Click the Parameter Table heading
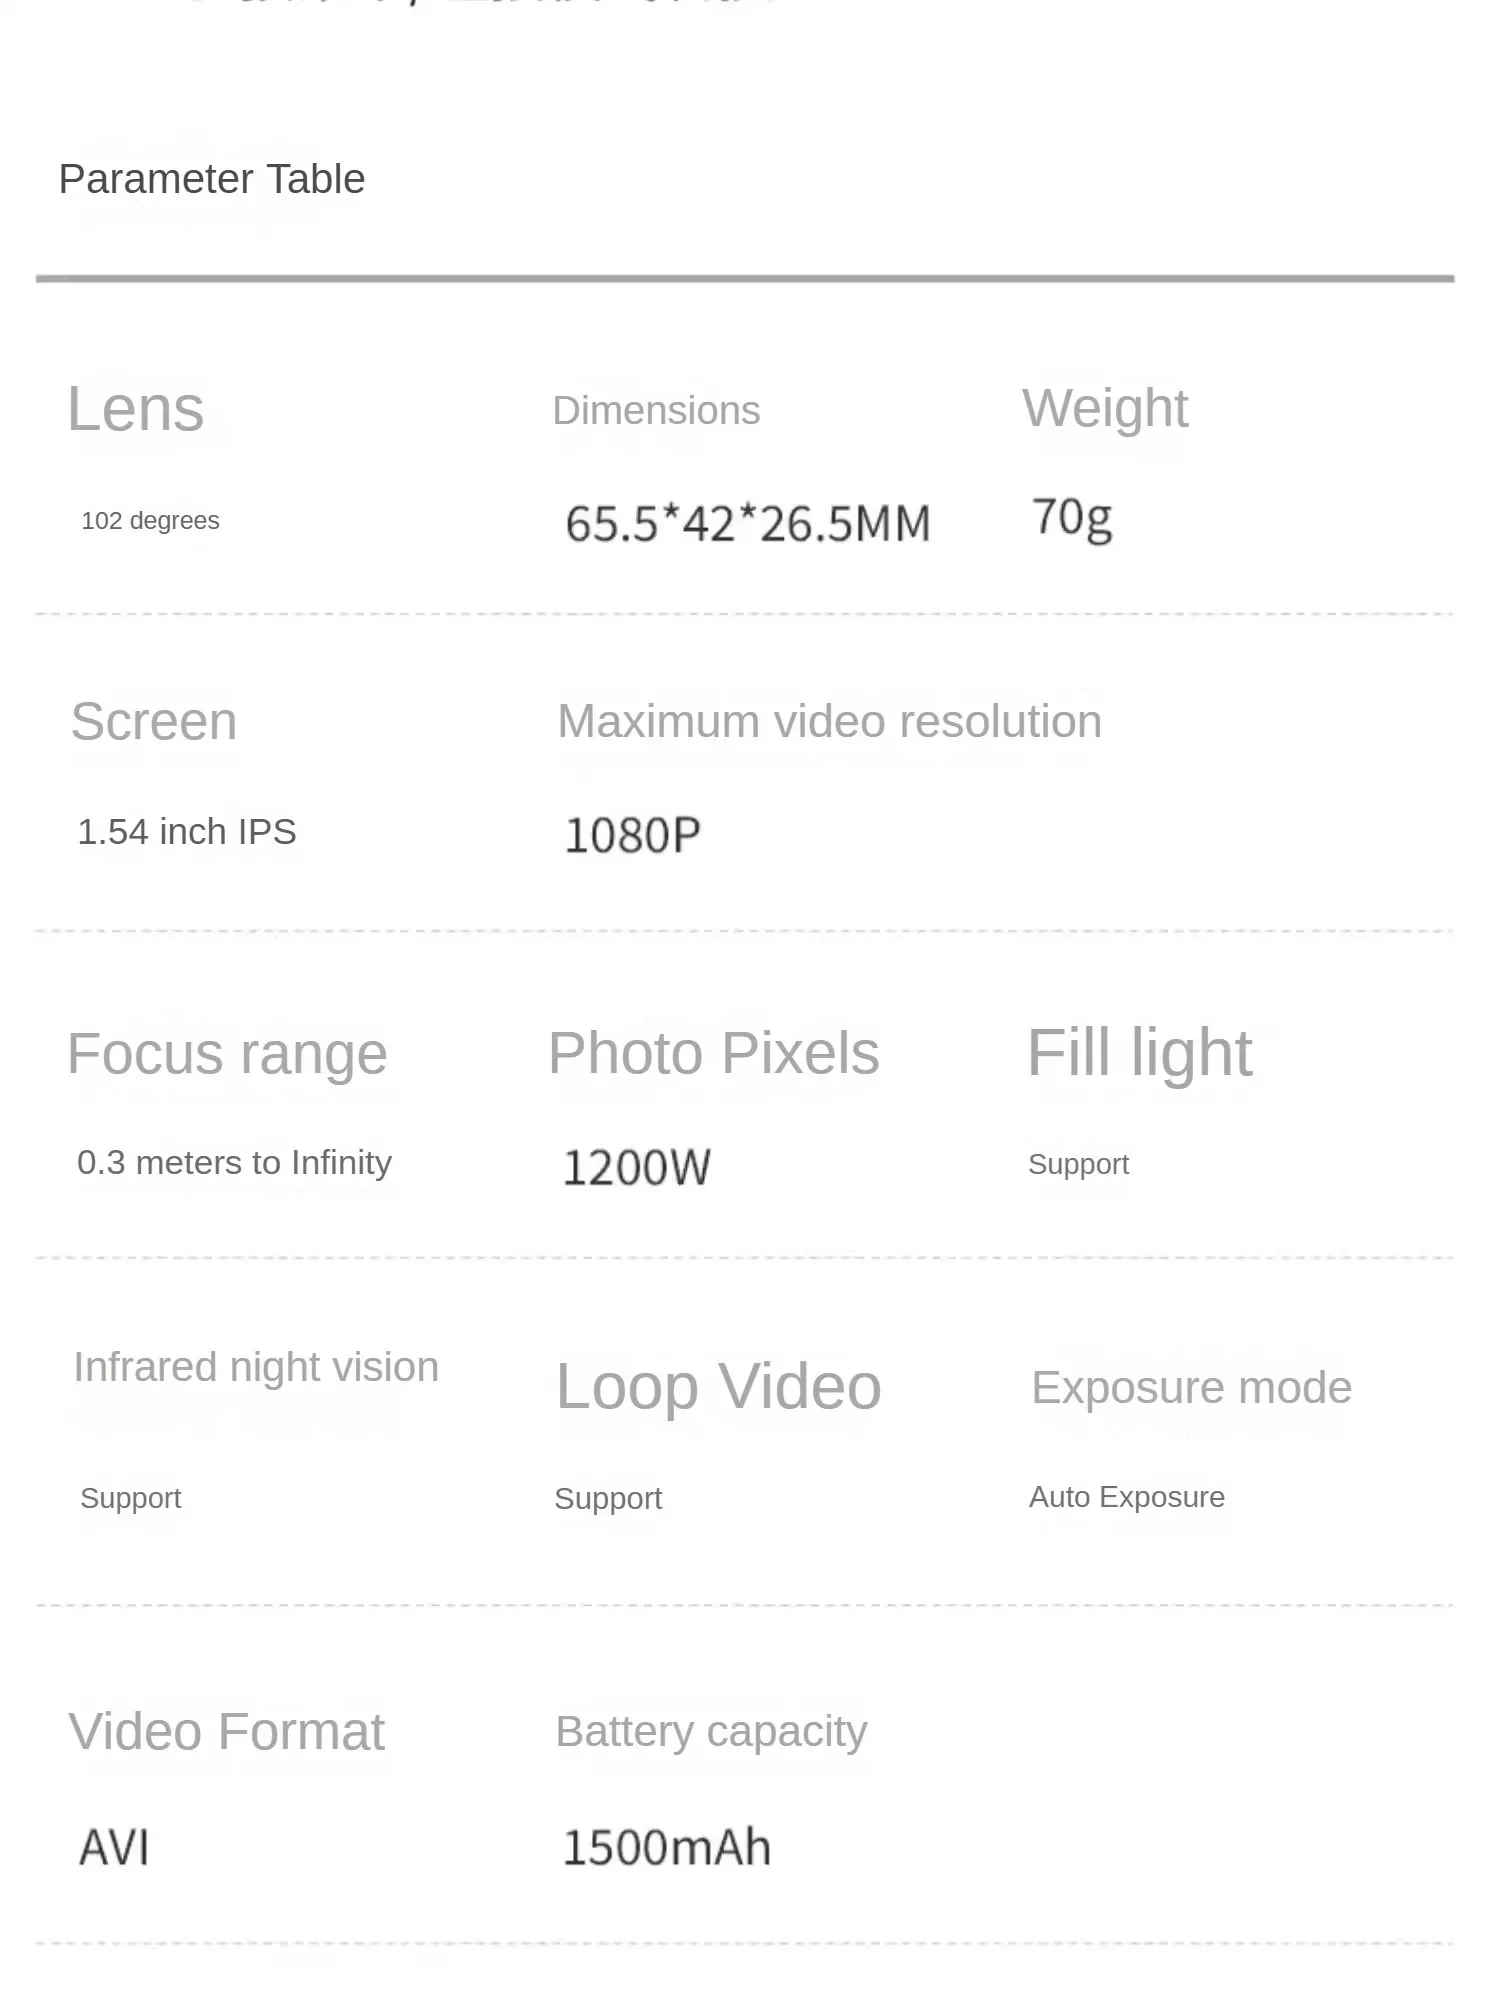The width and height of the screenshot is (1500, 1994). (212, 180)
